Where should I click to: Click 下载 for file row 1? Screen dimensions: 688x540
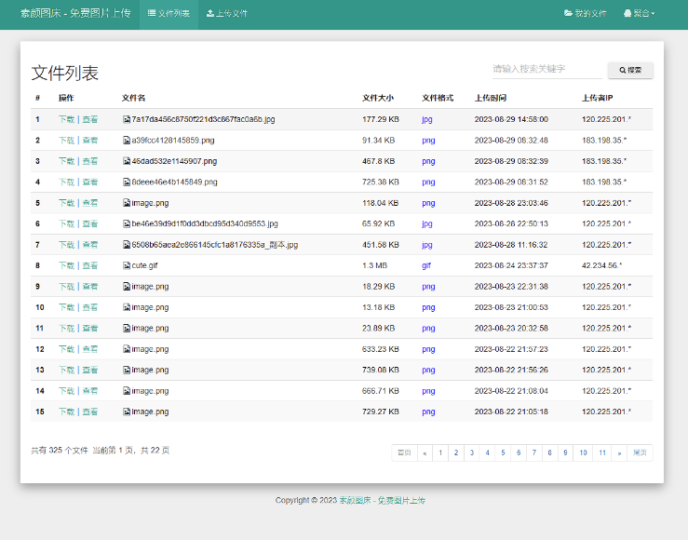66,119
